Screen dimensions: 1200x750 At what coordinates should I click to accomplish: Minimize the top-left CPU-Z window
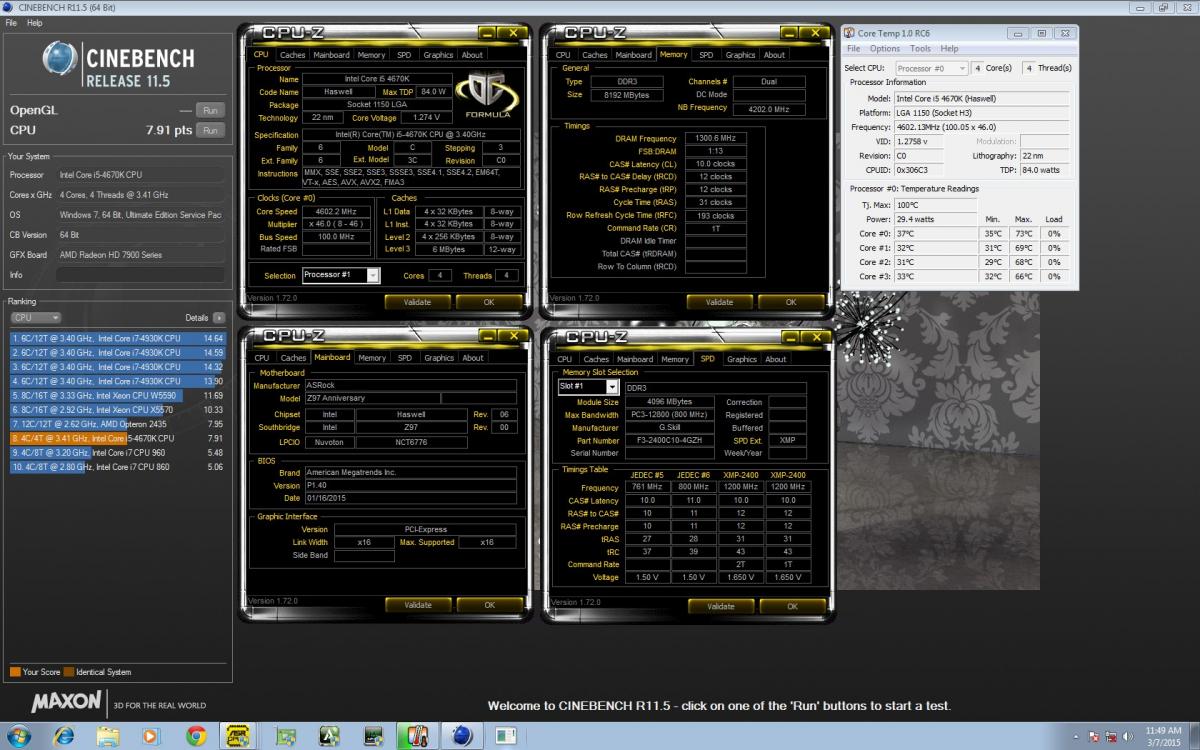pyautogui.click(x=489, y=32)
